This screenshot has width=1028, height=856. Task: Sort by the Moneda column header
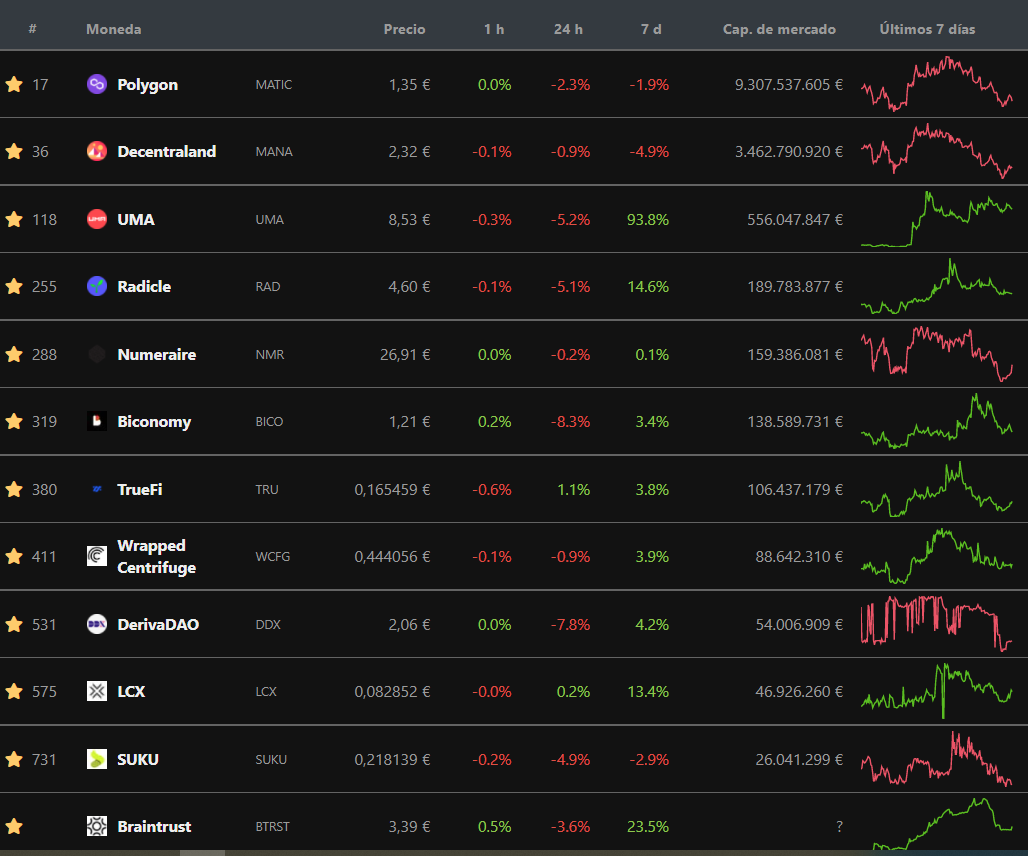[113, 29]
